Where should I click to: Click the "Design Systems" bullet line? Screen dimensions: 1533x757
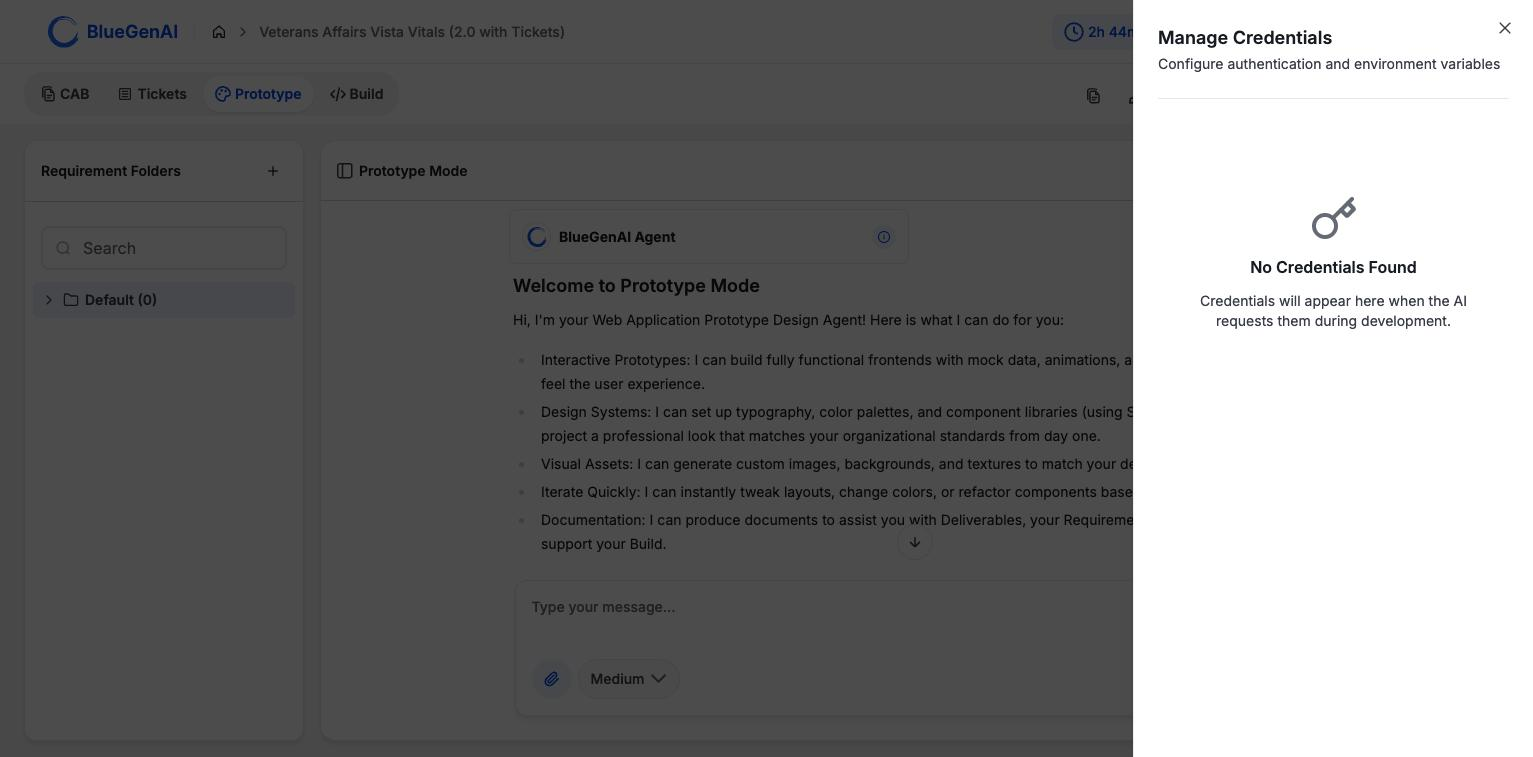[x=836, y=424]
